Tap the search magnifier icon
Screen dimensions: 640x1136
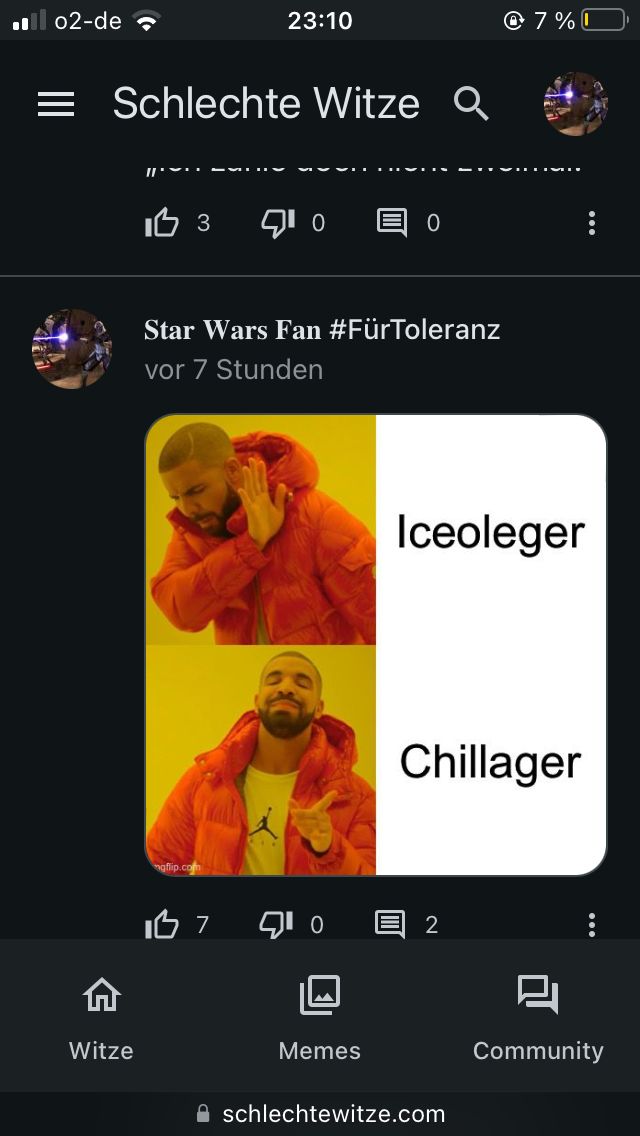pos(471,104)
